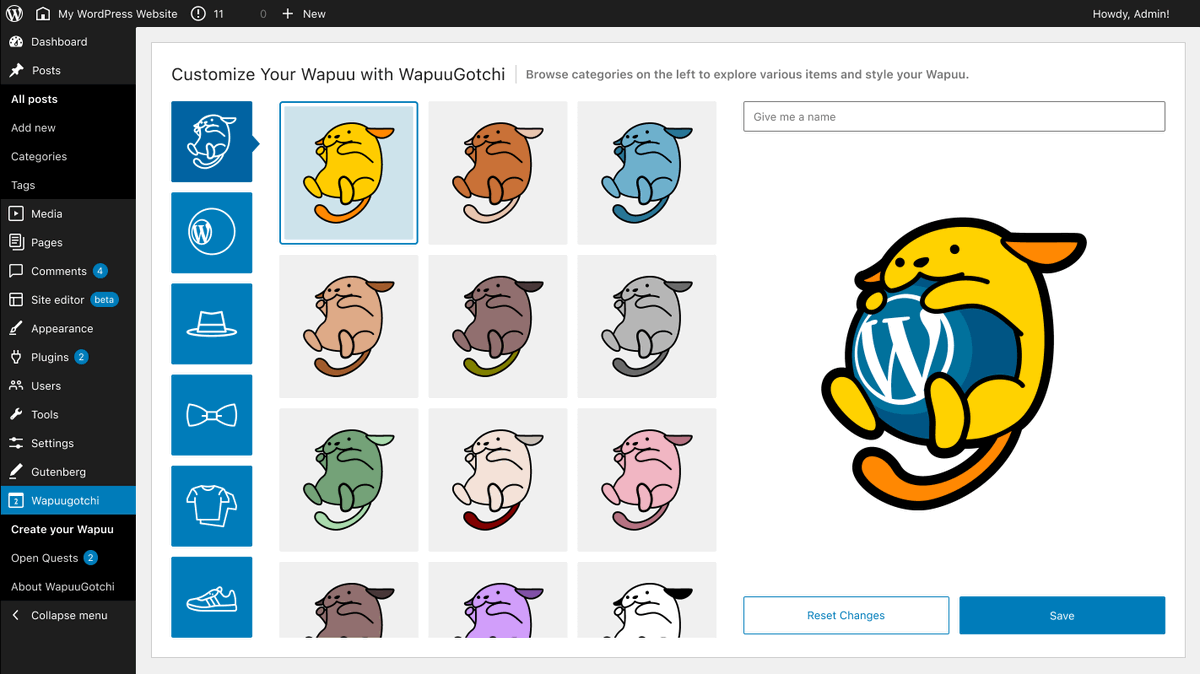Image resolution: width=1200 pixels, height=674 pixels.
Task: Click the Comments count badge 4
Action: (100, 271)
